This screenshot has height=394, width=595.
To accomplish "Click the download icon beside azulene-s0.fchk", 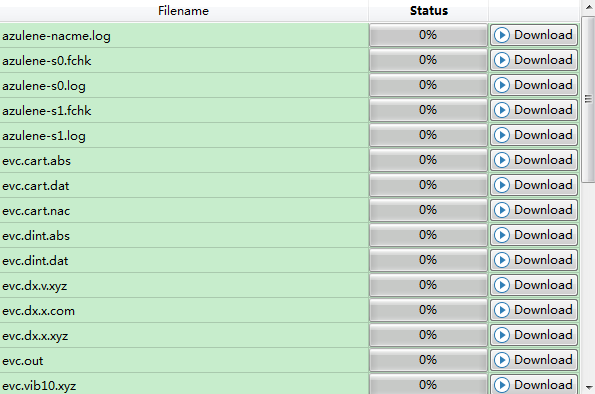I will (502, 60).
